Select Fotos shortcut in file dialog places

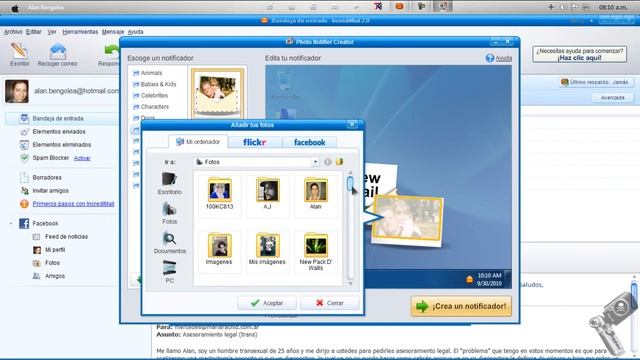click(x=169, y=213)
